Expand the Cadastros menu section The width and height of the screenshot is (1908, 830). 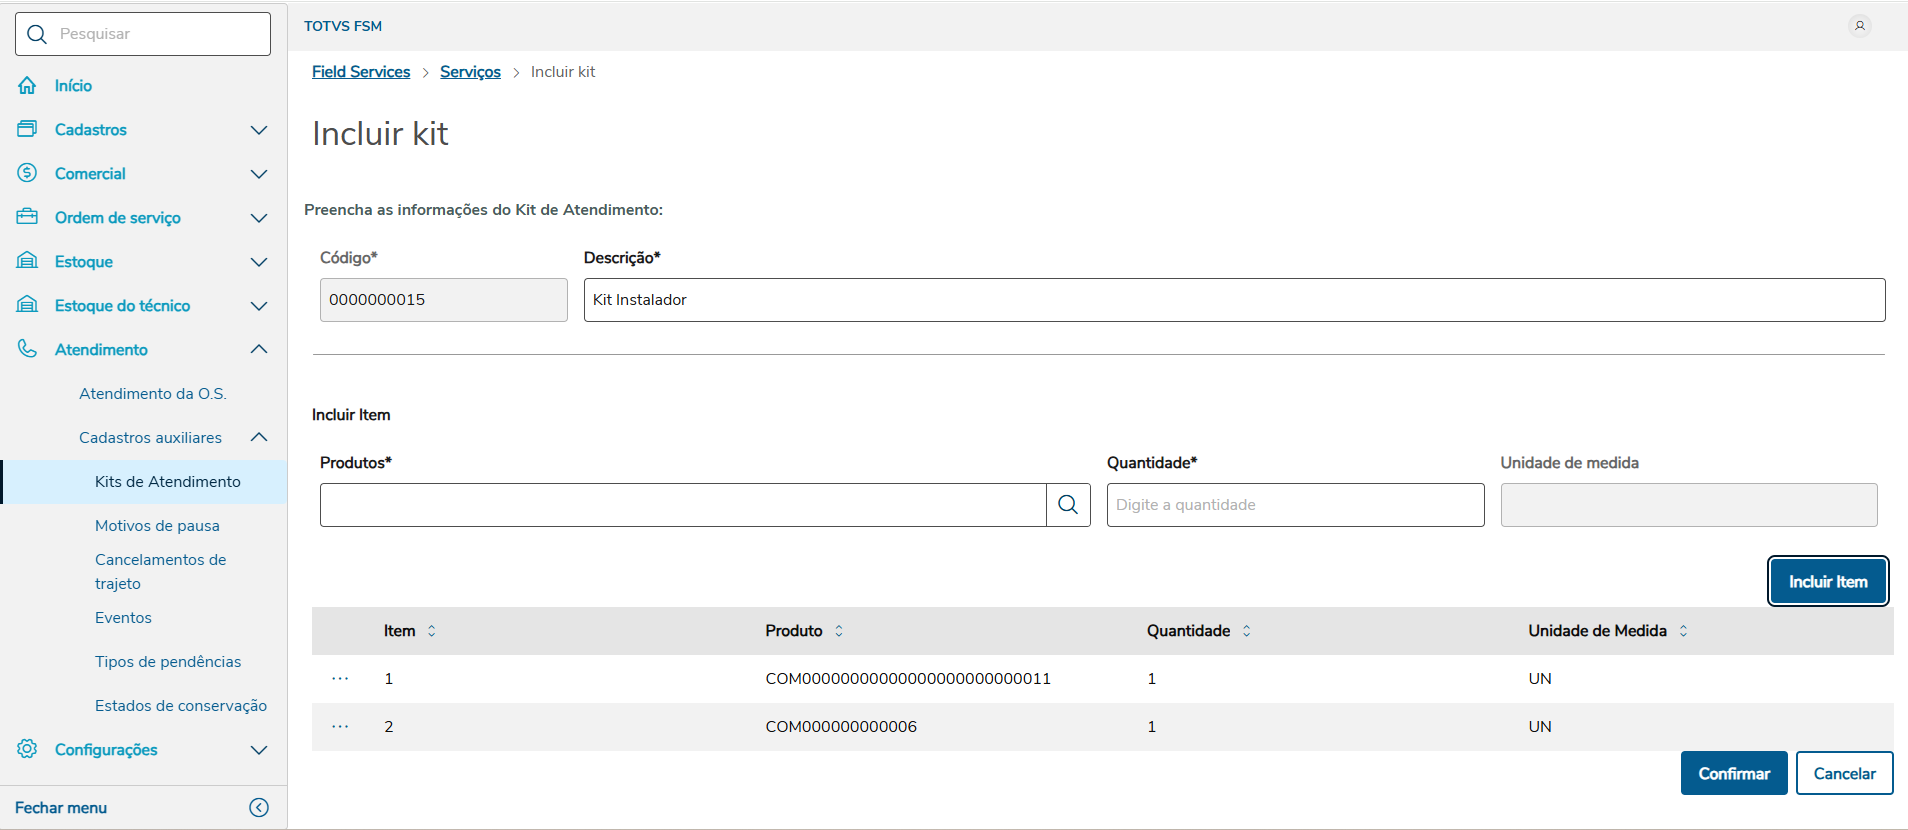[259, 130]
